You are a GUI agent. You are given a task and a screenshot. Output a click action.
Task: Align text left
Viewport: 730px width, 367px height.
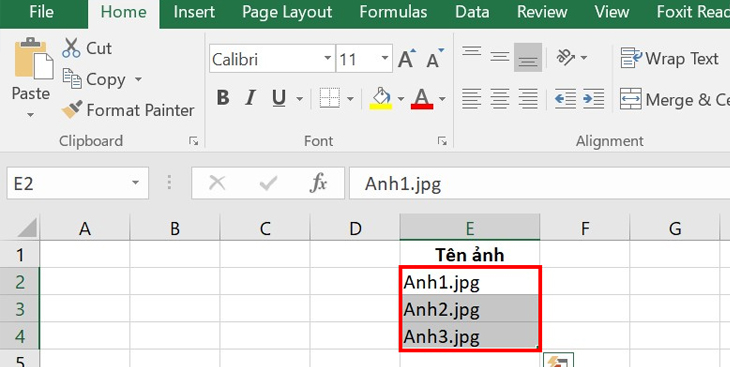coord(472,99)
